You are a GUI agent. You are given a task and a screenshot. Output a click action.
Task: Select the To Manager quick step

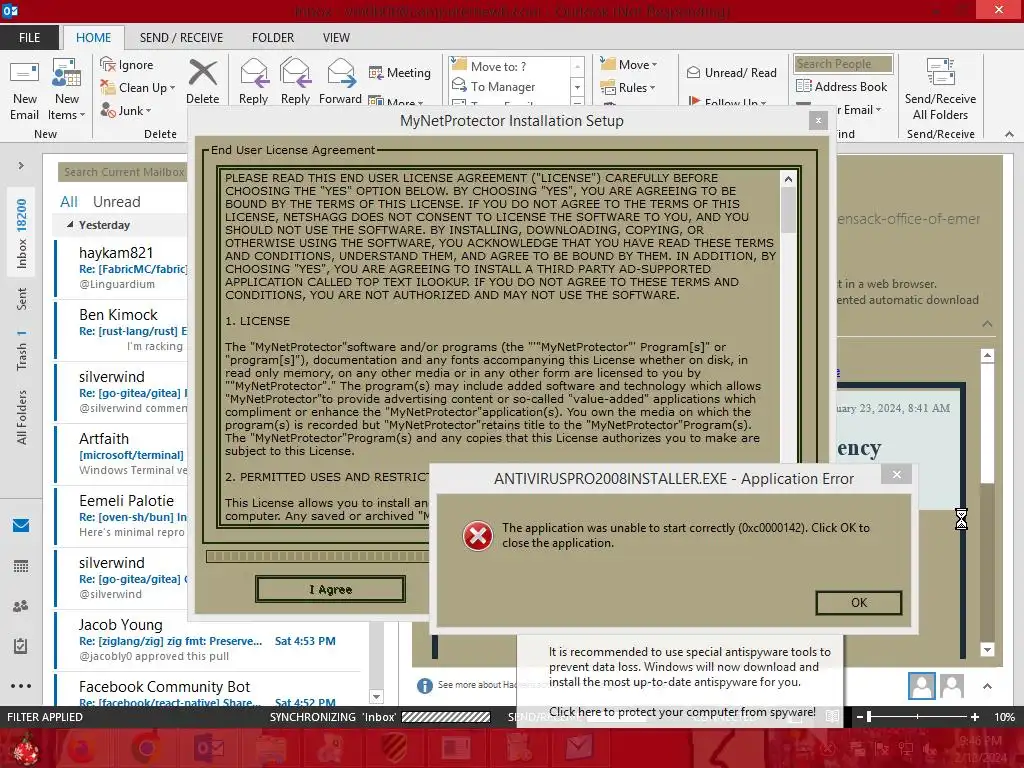click(x=502, y=87)
